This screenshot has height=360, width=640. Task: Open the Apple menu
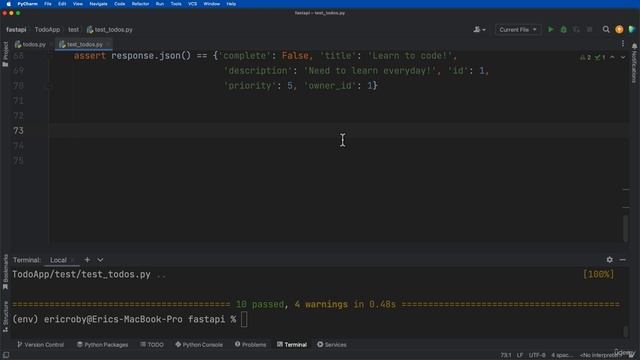click(x=8, y=4)
